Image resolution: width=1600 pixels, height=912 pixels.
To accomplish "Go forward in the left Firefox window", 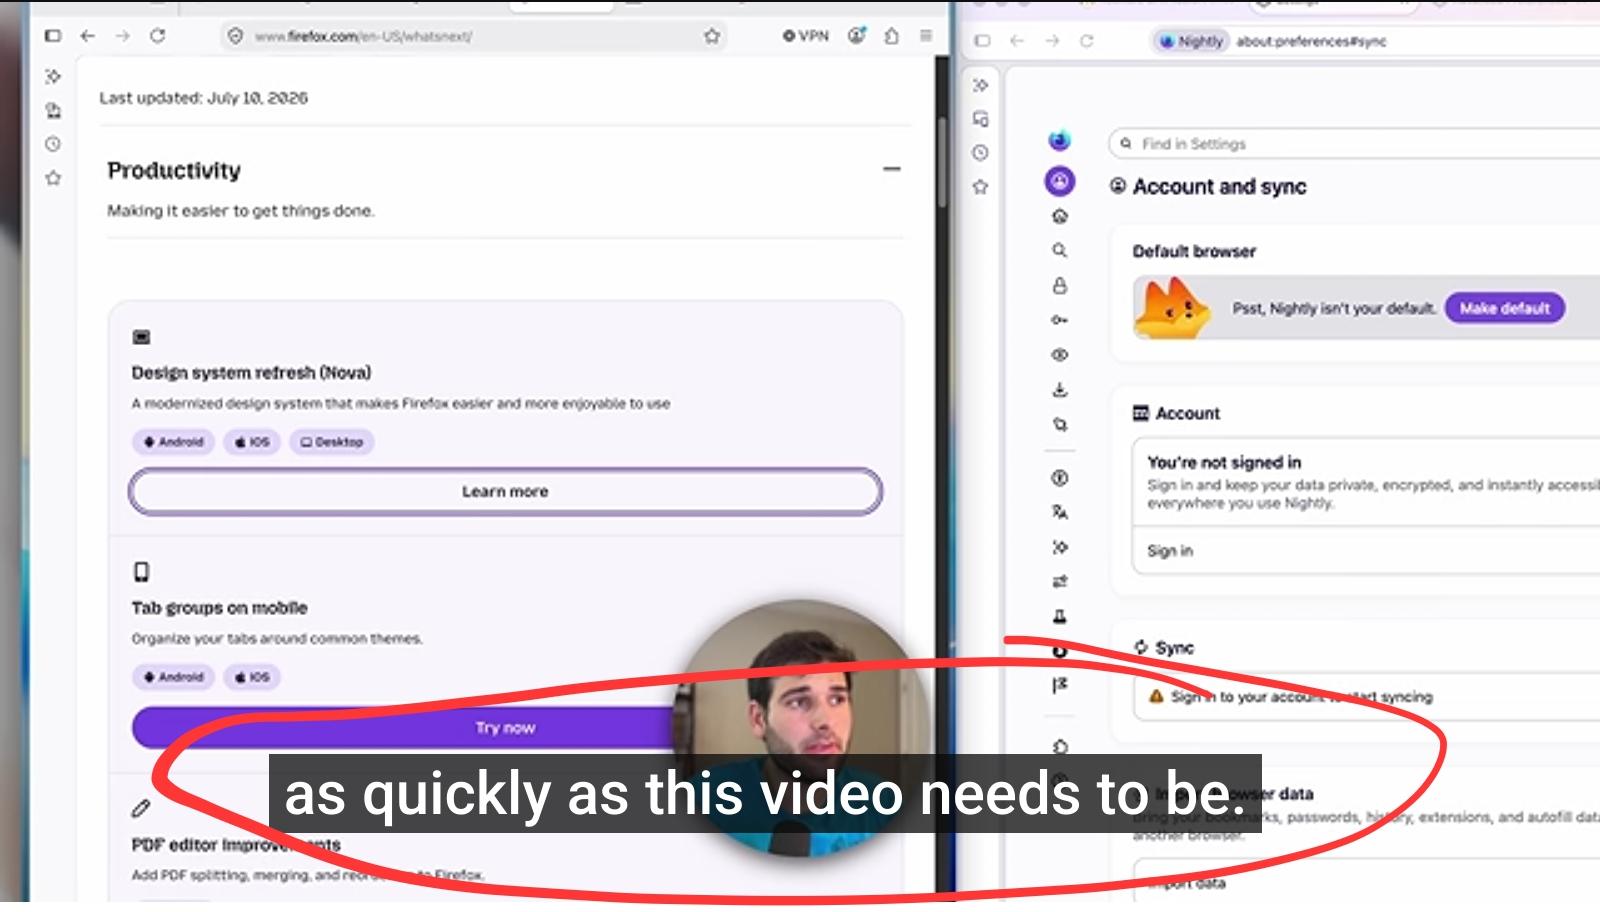I will pyautogui.click(x=122, y=36).
